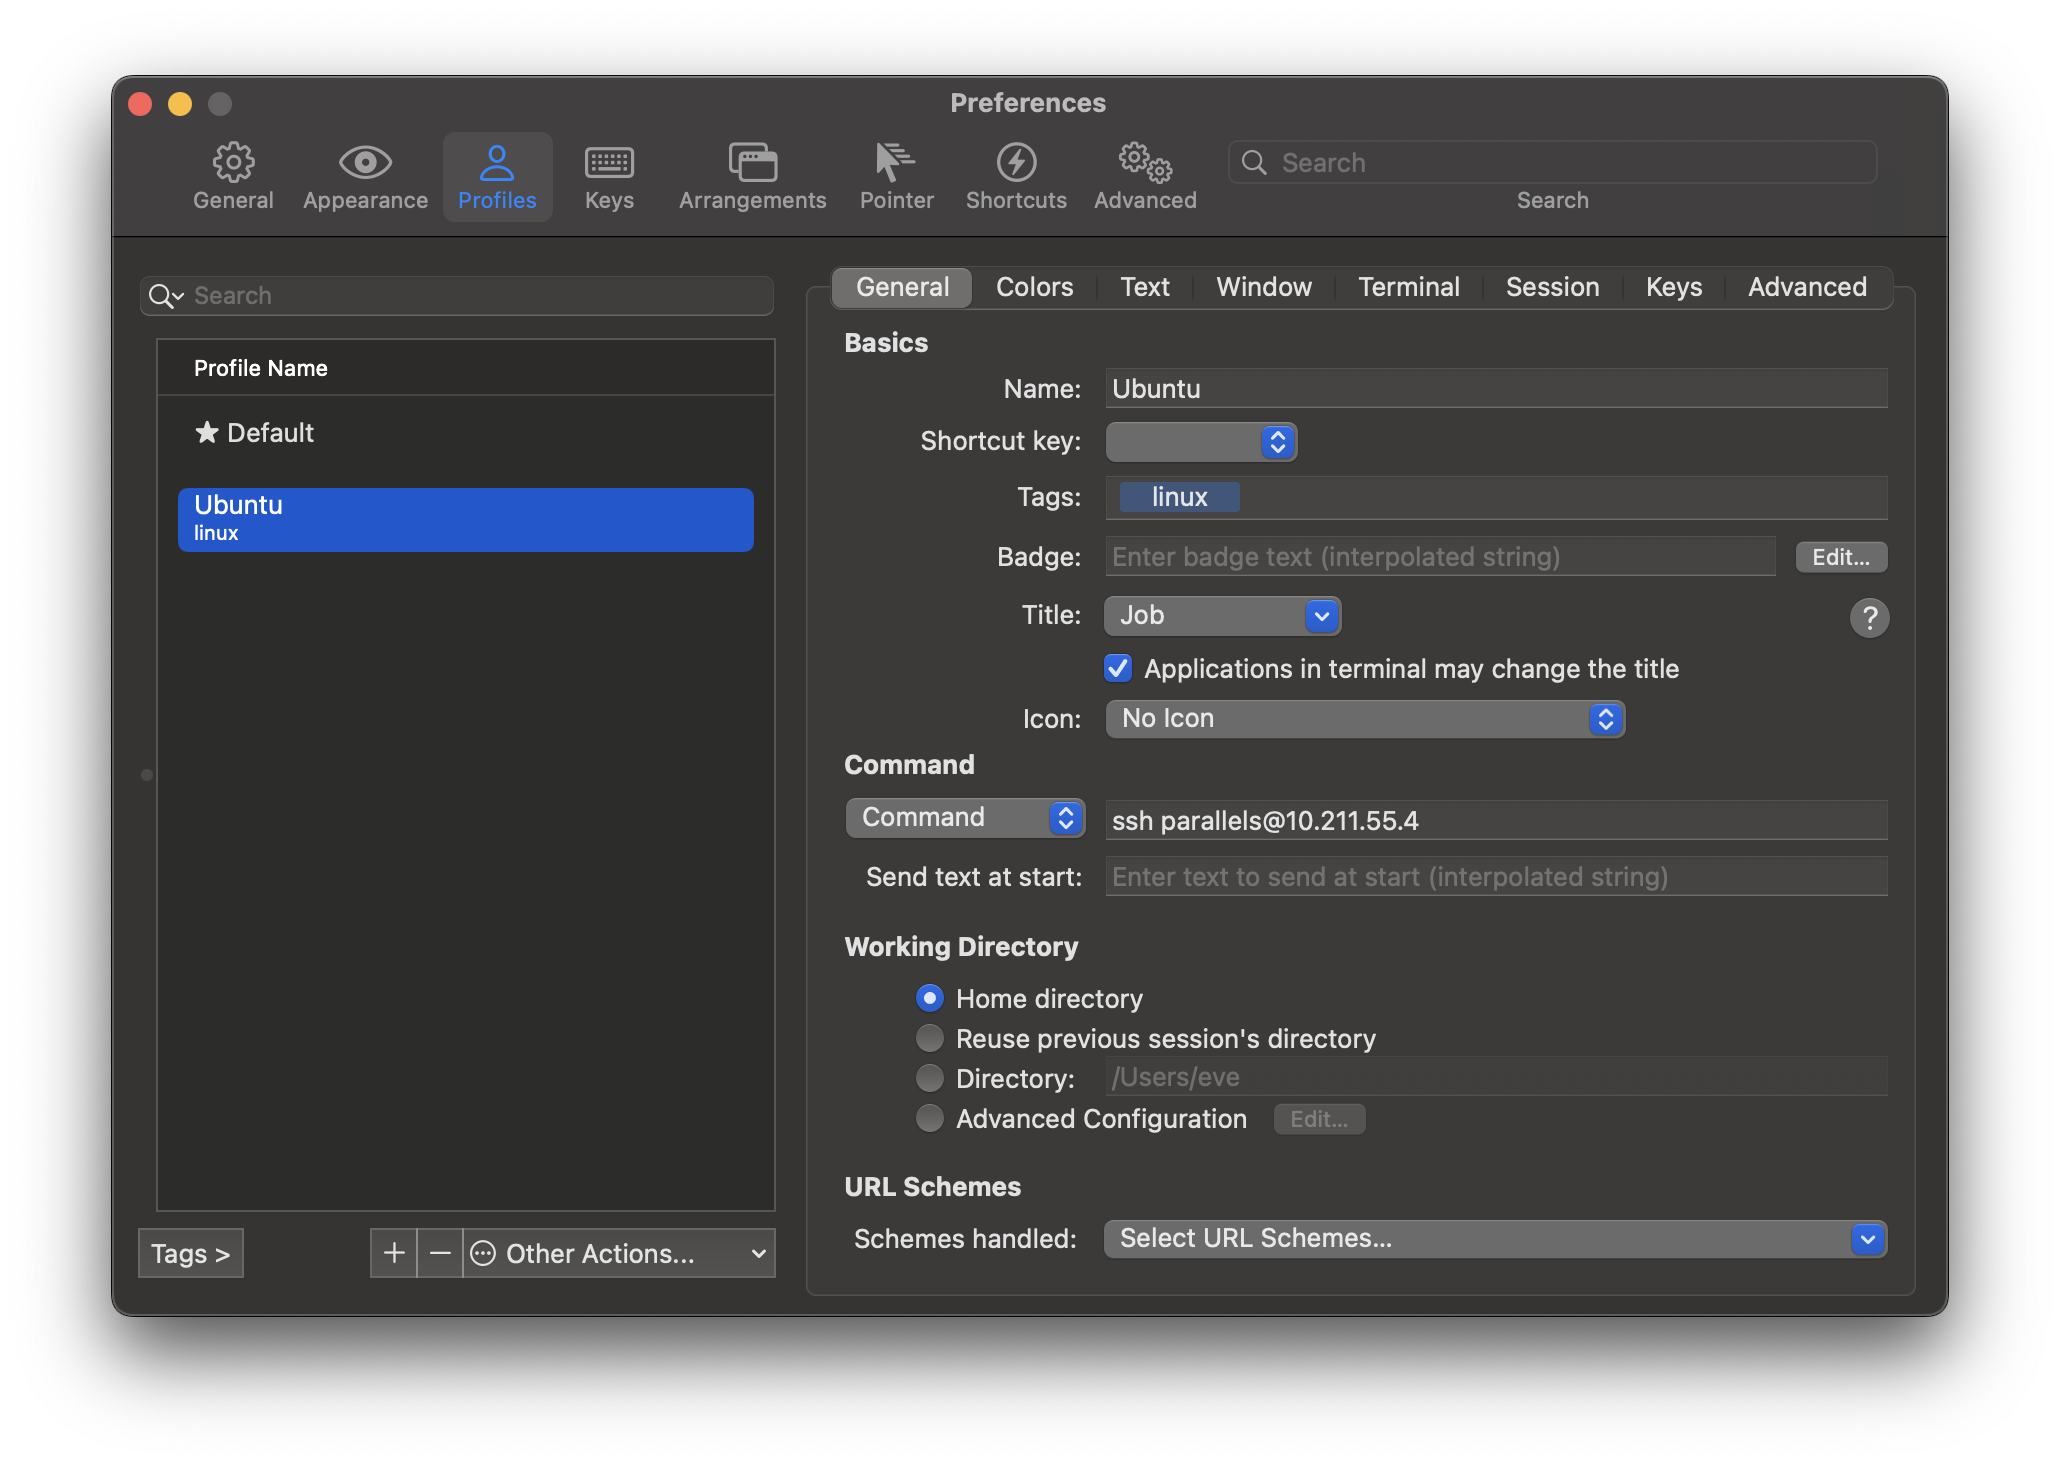Click Other Actions menu button
The height and width of the screenshot is (1464, 2060).
coord(616,1253)
